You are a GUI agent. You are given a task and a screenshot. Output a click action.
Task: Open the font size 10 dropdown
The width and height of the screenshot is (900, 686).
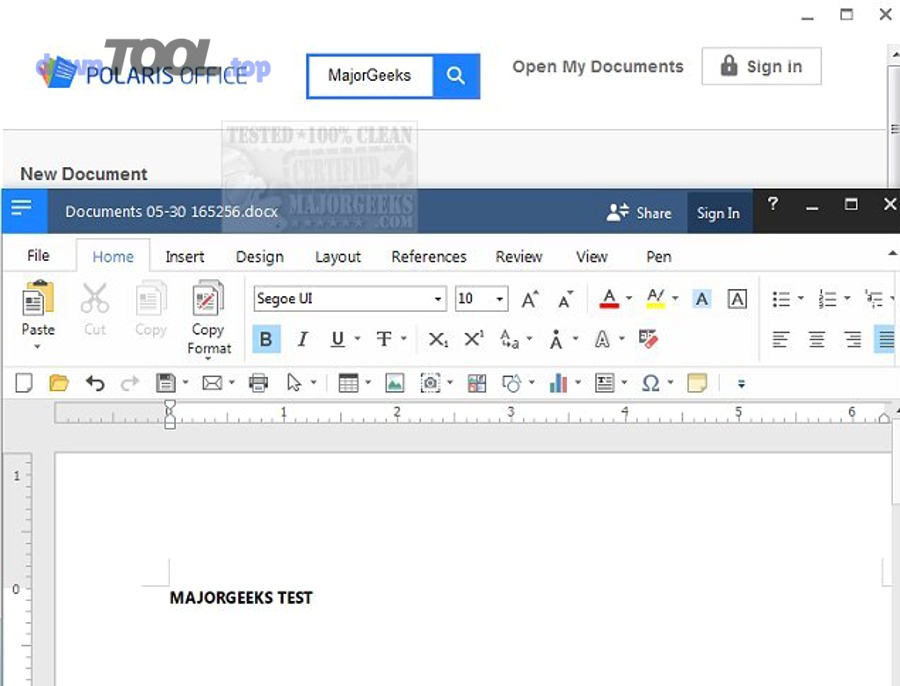coord(500,299)
